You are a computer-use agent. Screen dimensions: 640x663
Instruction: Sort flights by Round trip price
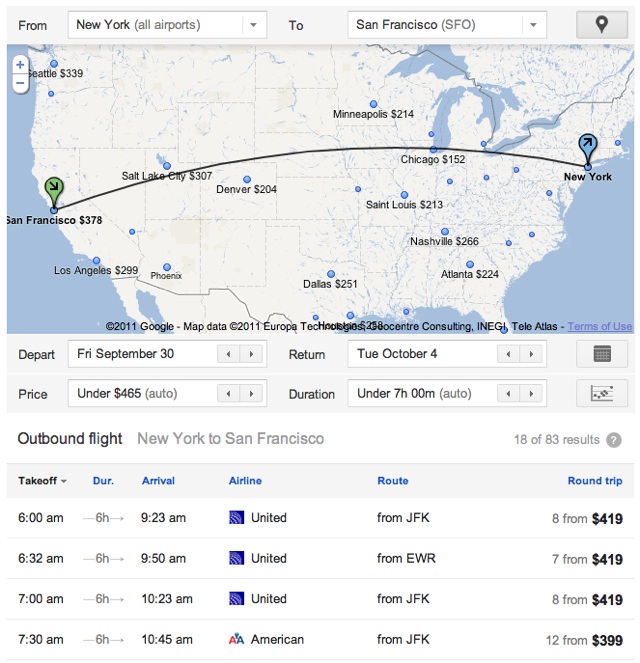click(x=594, y=481)
